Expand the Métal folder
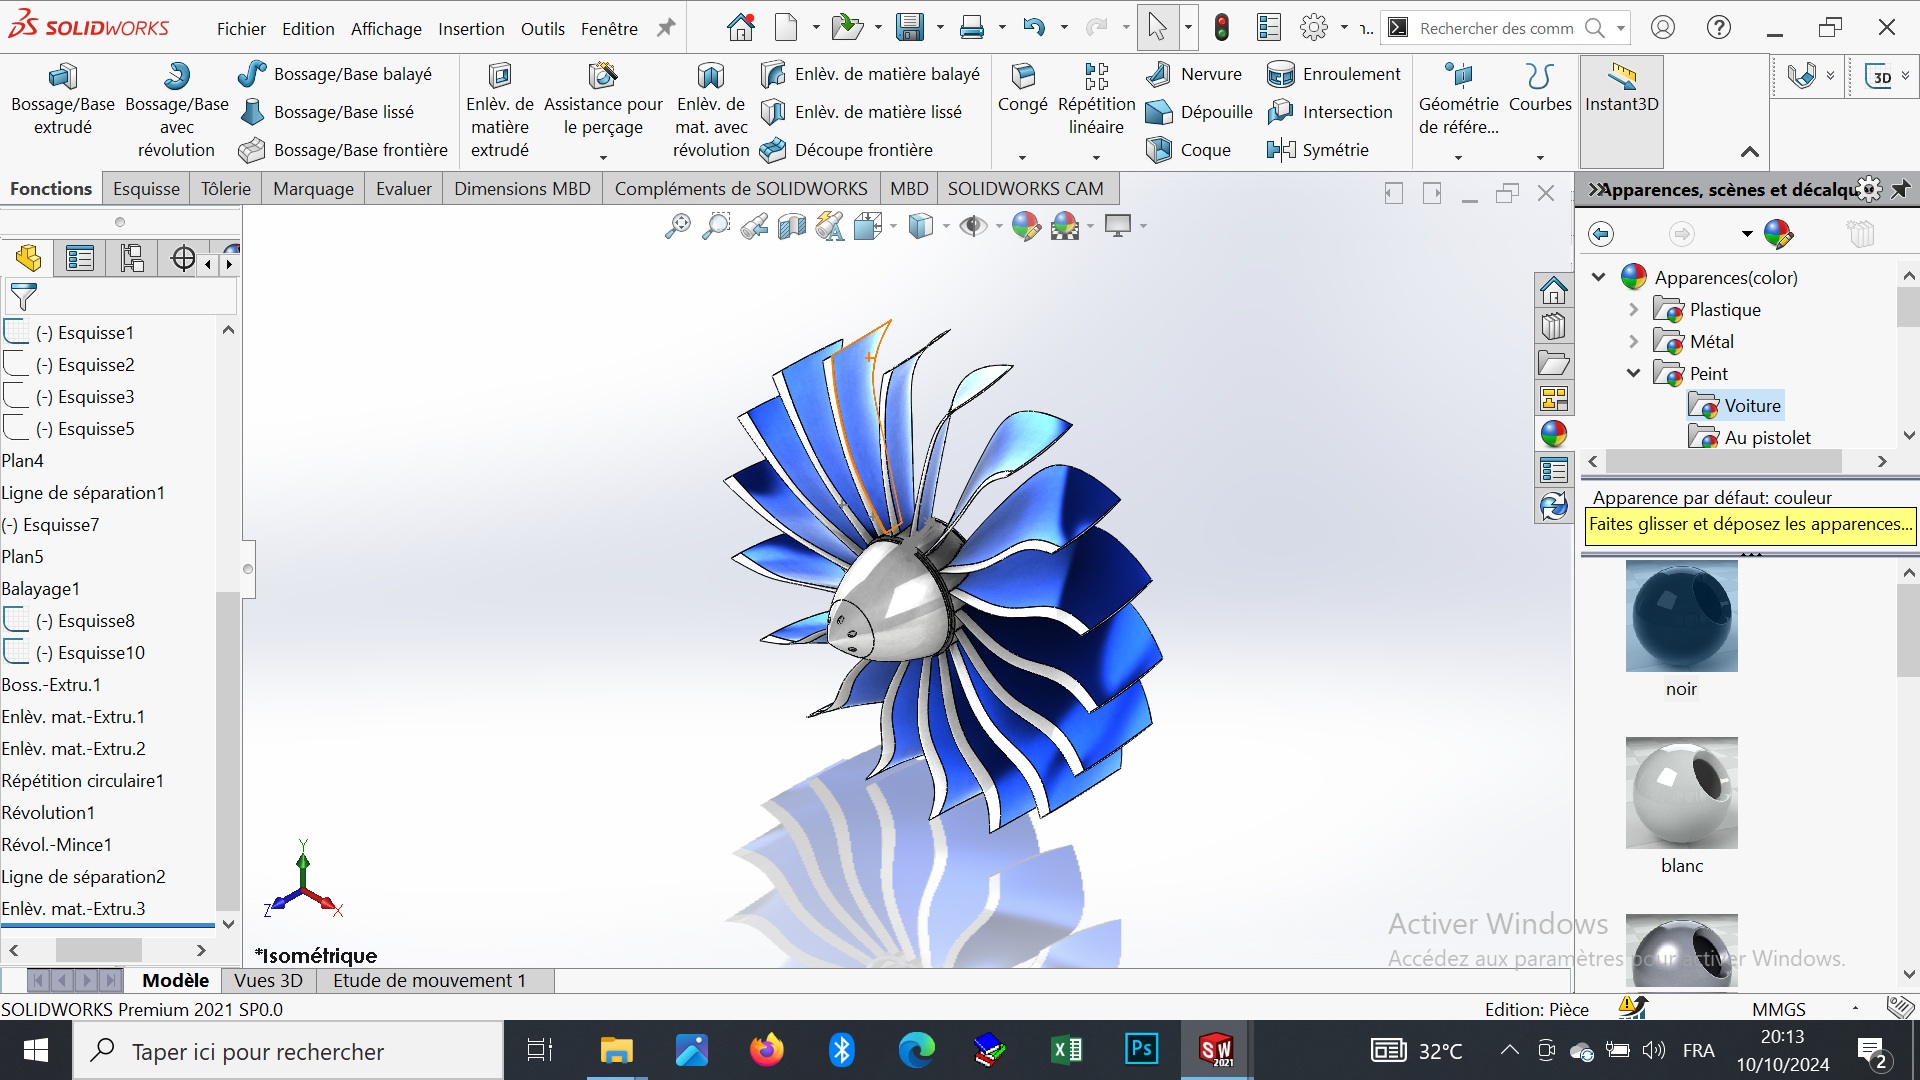The image size is (1920, 1080). tap(1633, 342)
